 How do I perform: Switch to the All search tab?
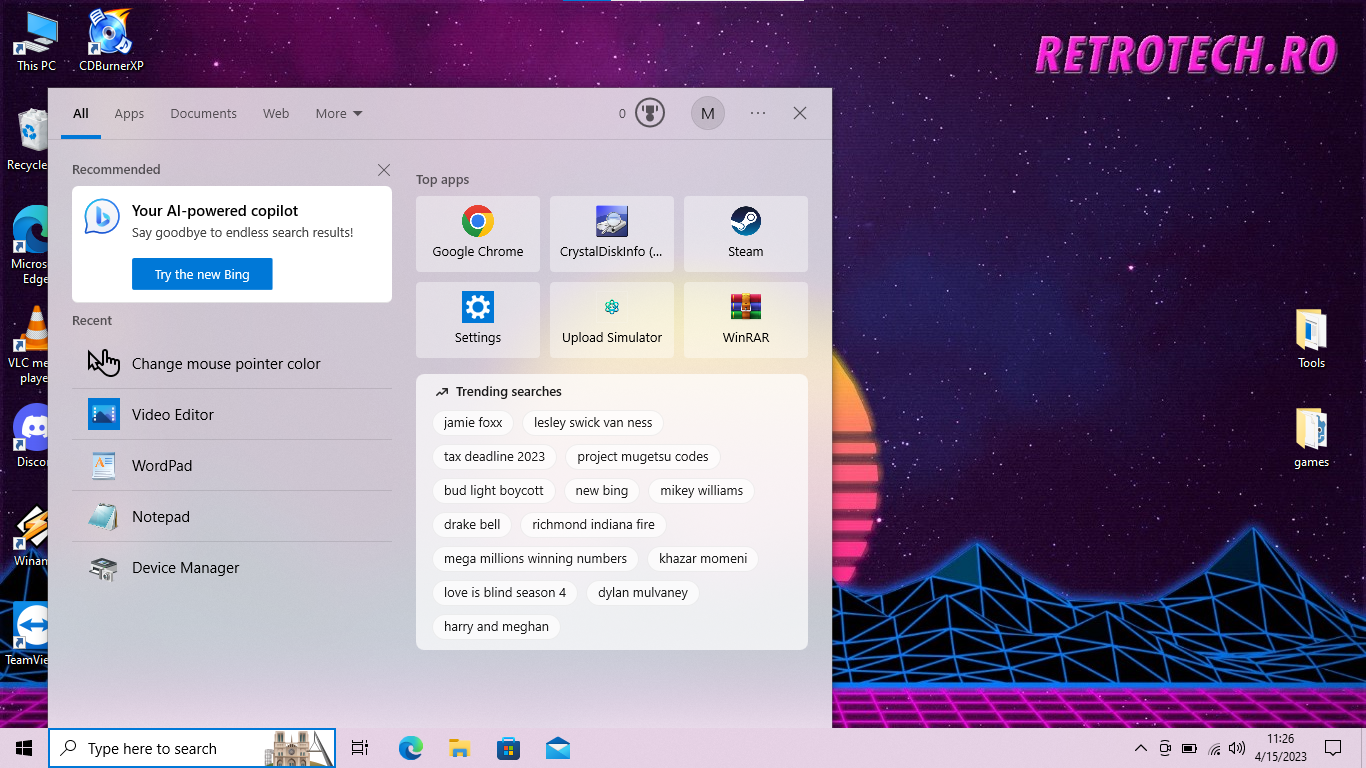pyautogui.click(x=81, y=114)
